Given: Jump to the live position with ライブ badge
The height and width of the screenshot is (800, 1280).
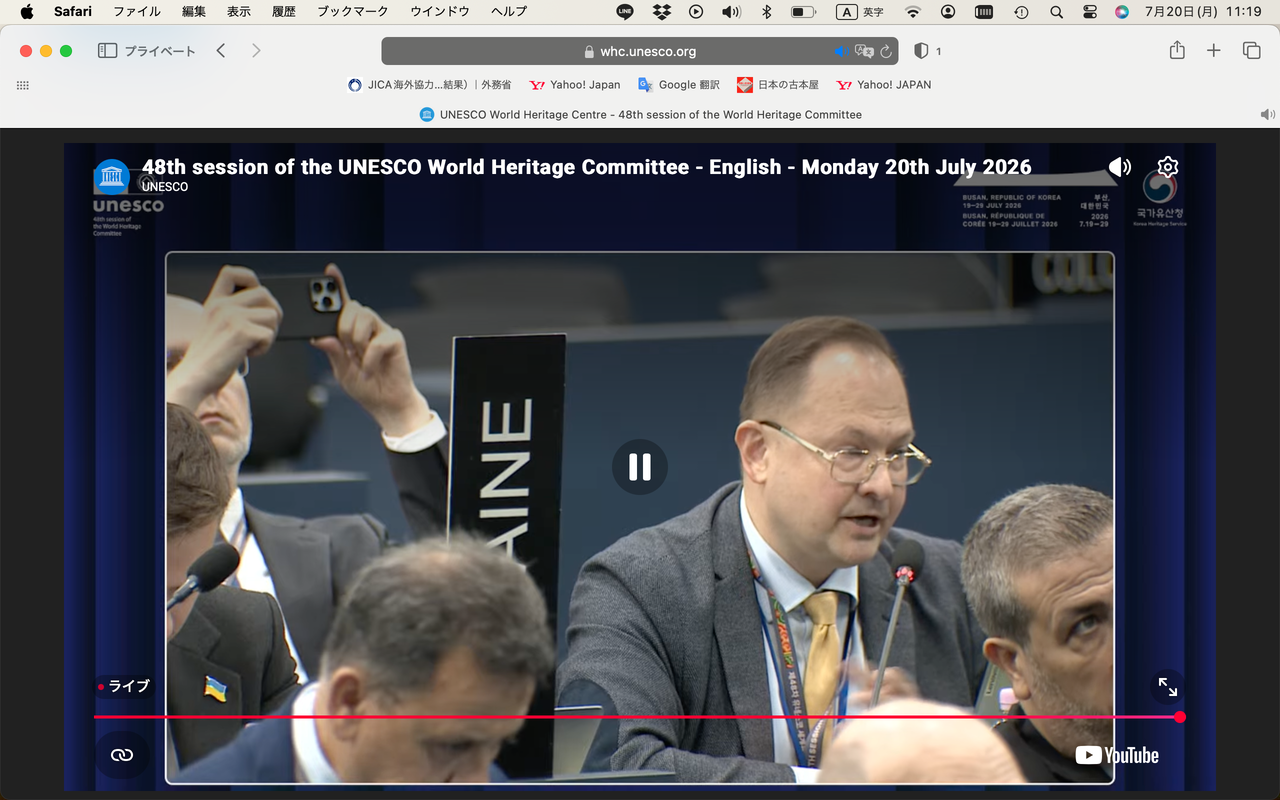Looking at the screenshot, I should click(x=124, y=686).
